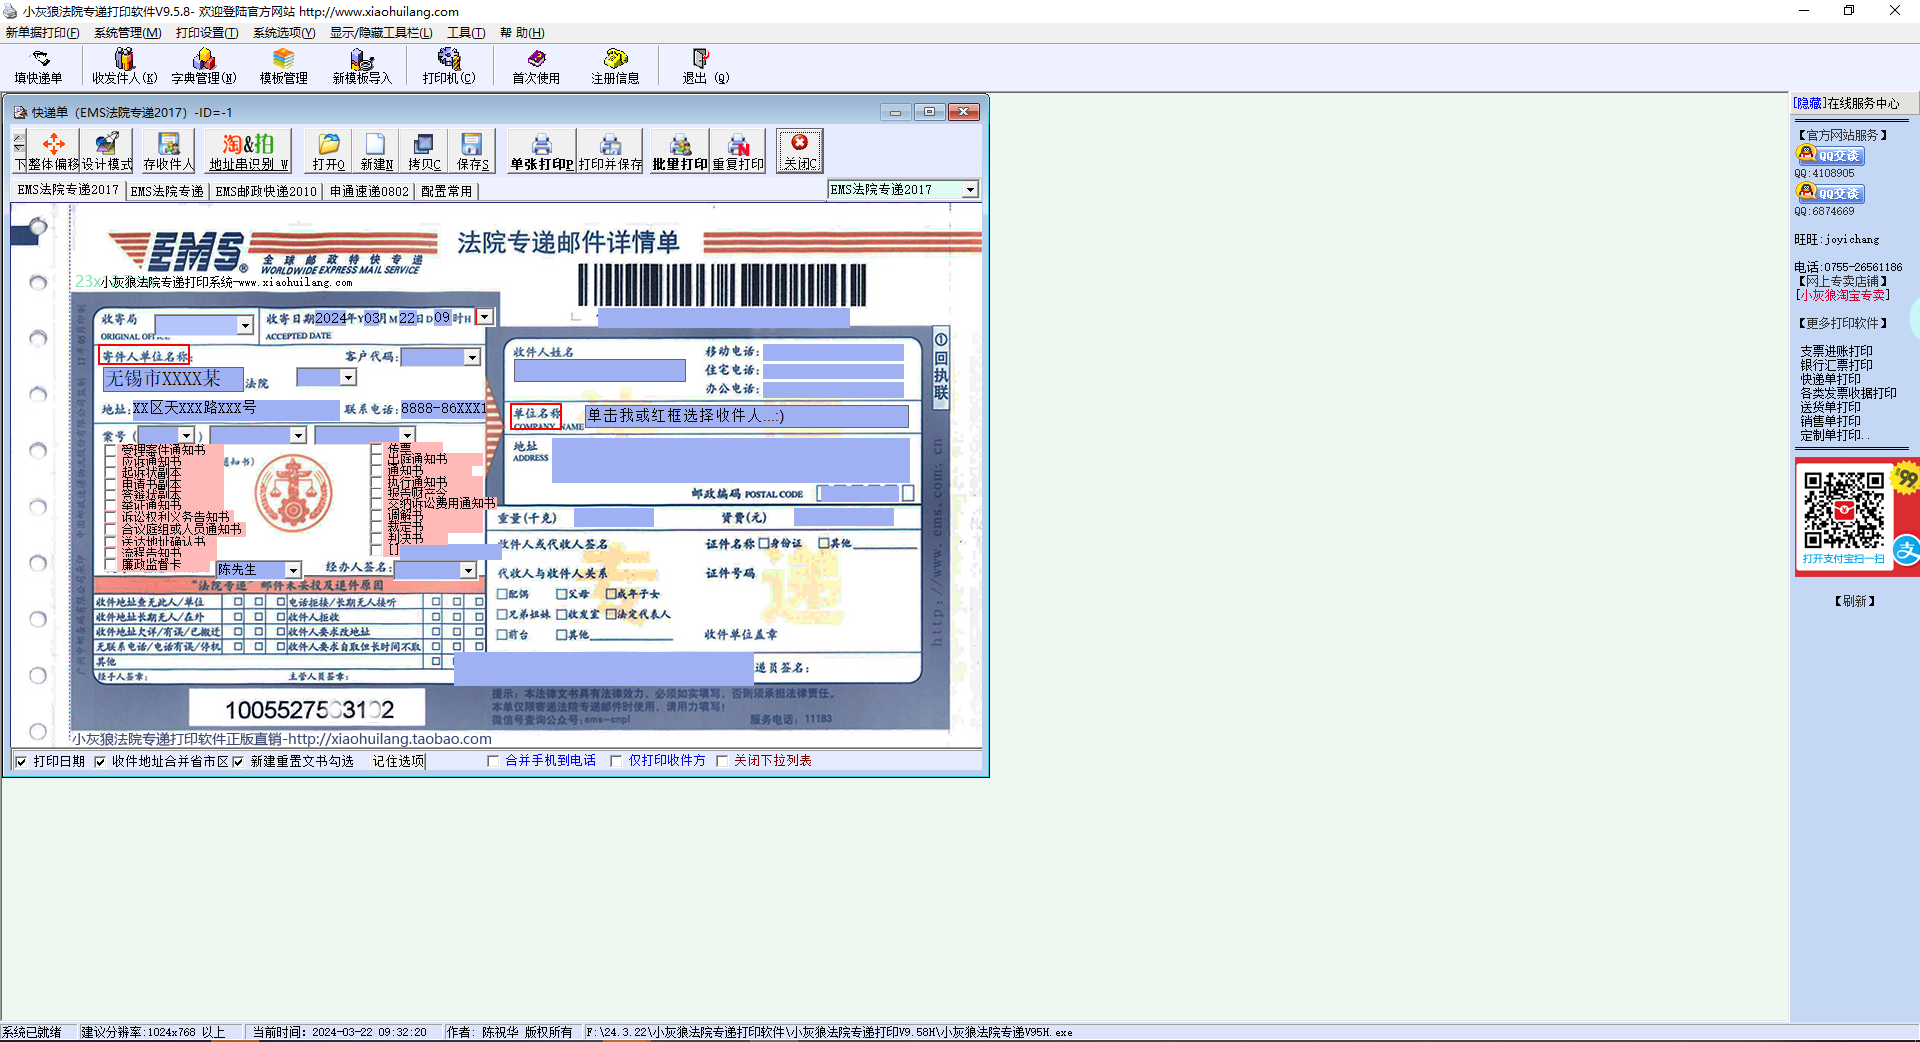This screenshot has height=1042, width=1920.
Task: Open the 打印机 printer settings
Action: [449, 66]
